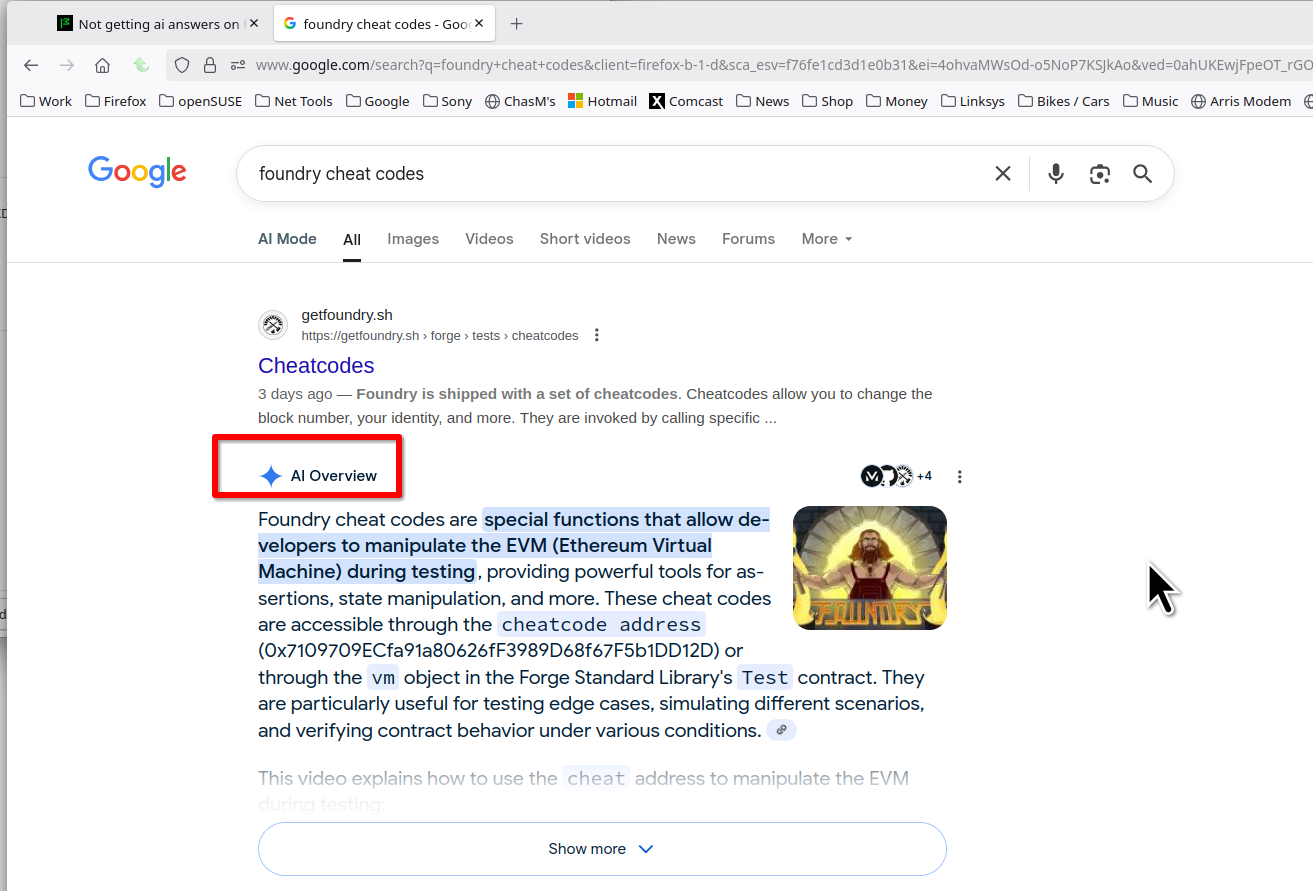Open the ChasM's bookmark
Viewport: 1313px width, 891px height.
tap(520, 101)
